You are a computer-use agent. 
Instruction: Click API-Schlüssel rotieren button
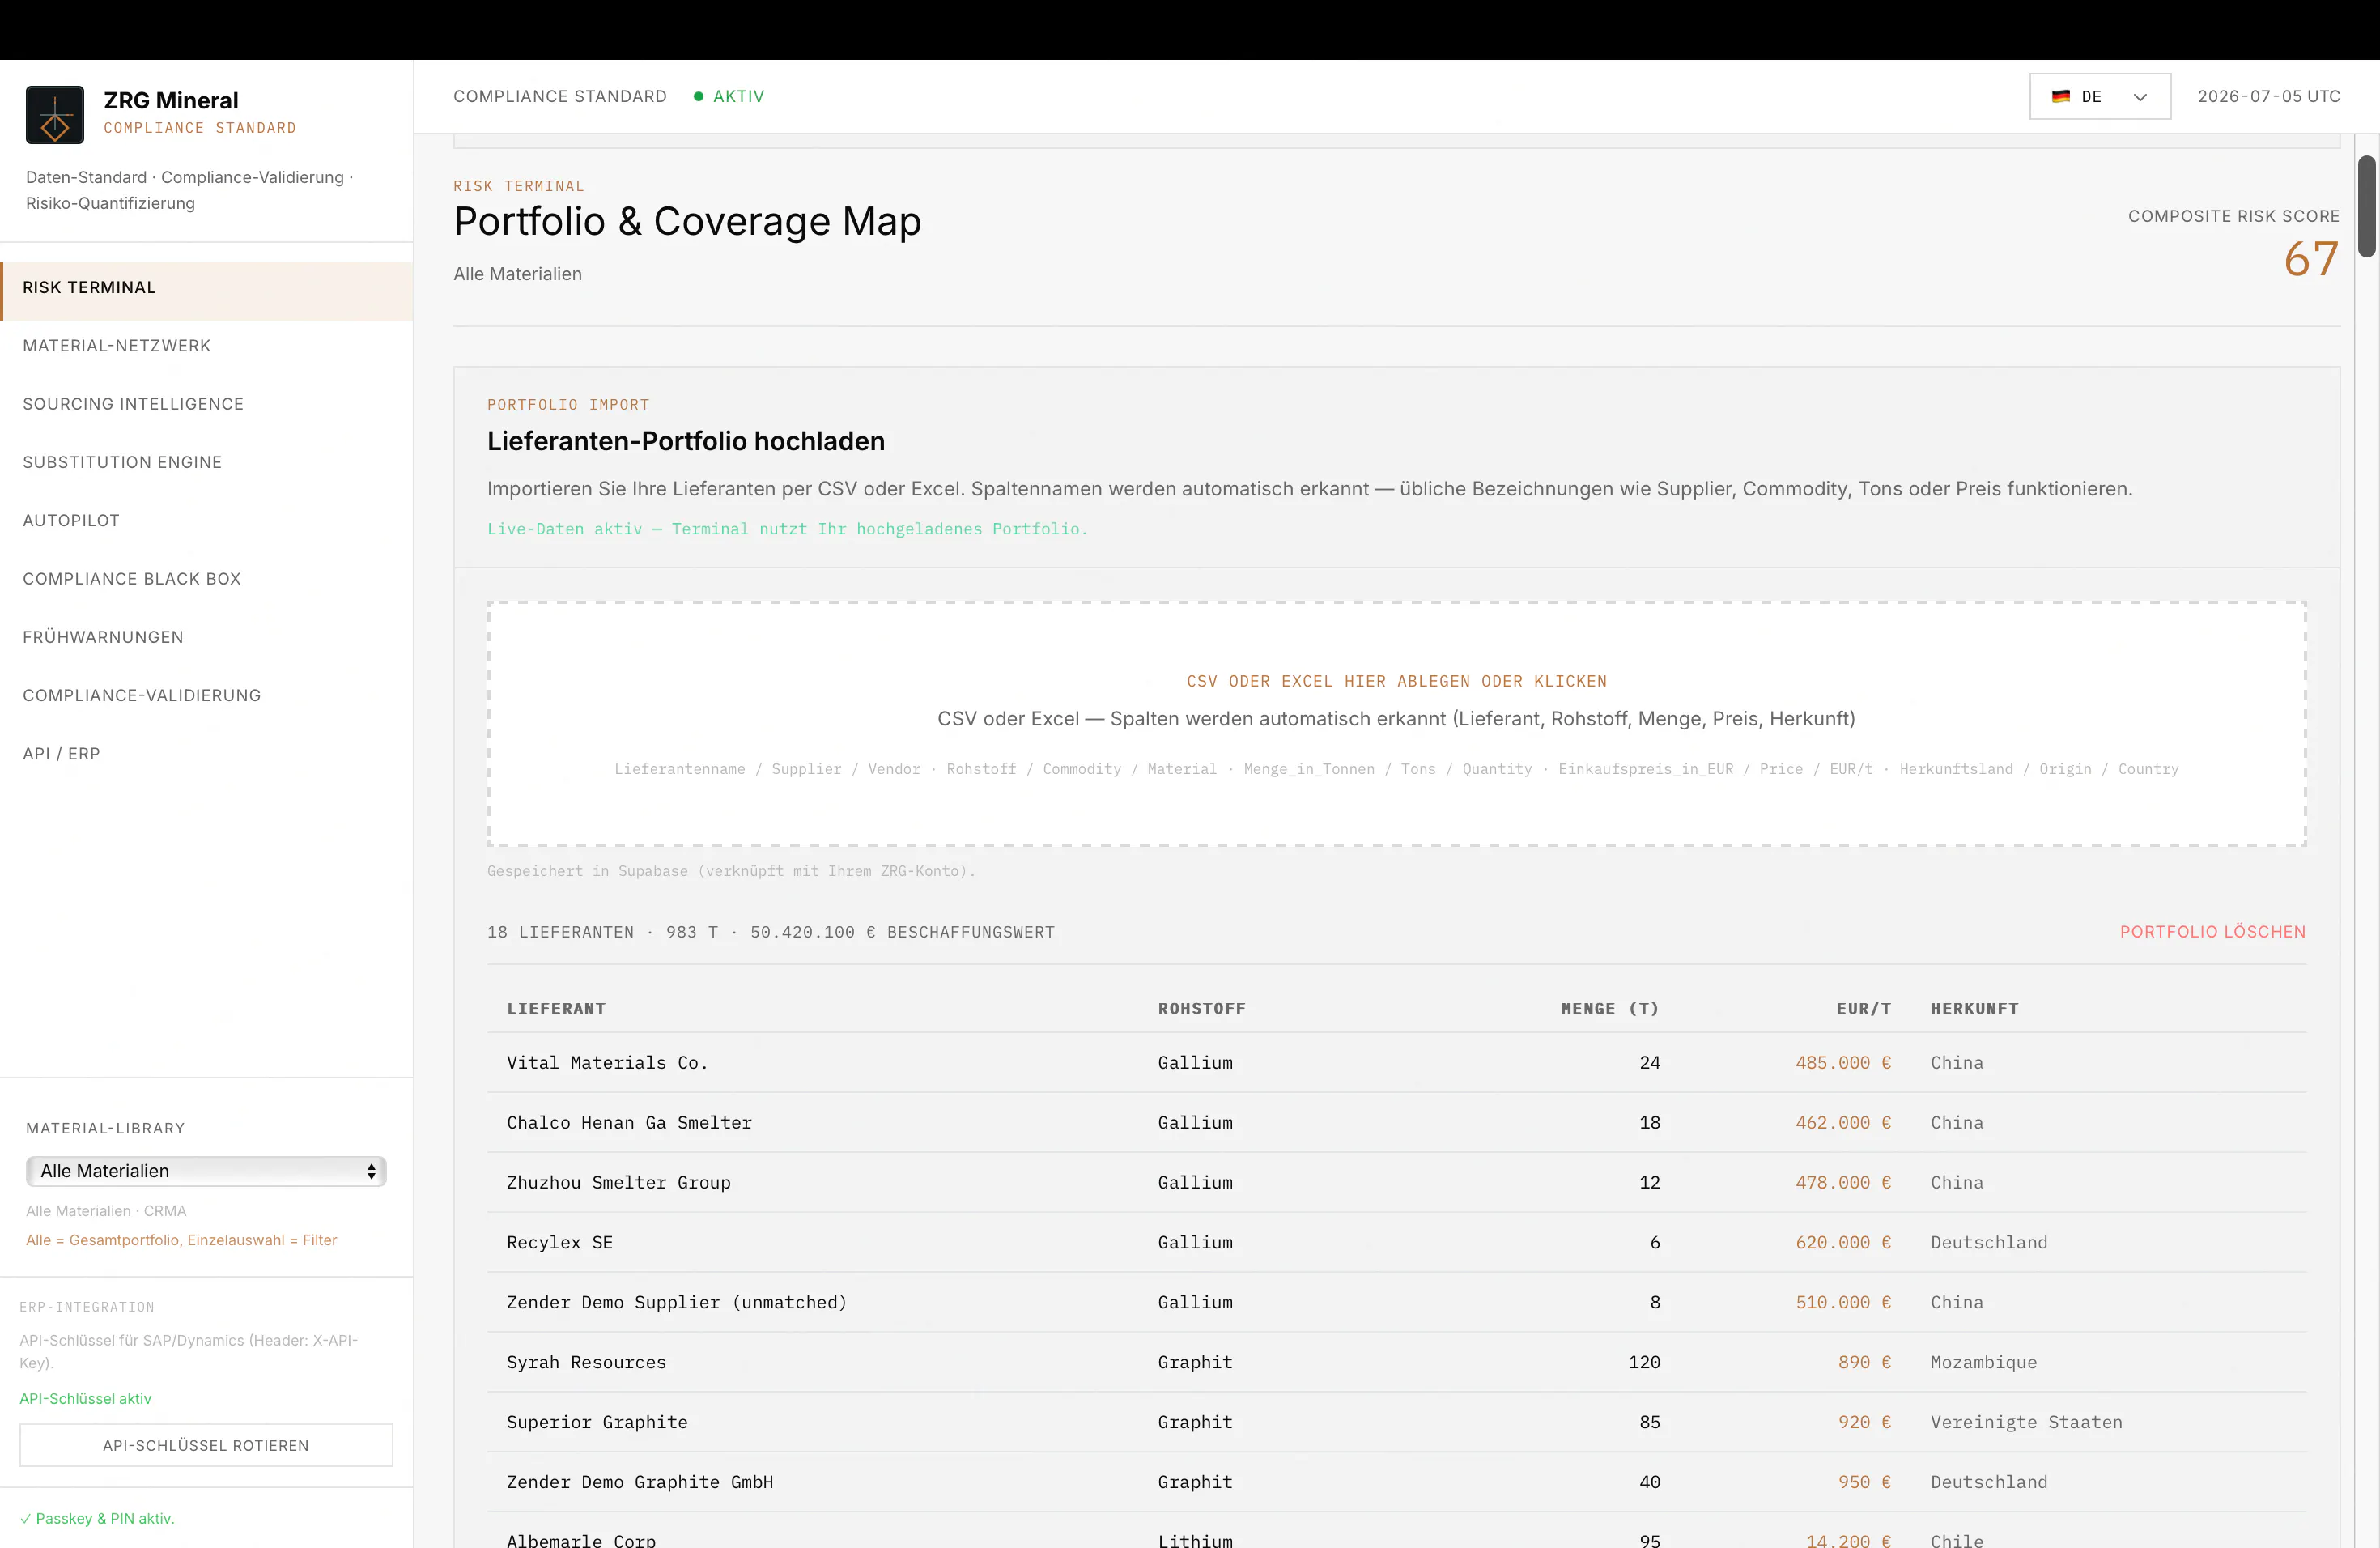coord(206,1445)
